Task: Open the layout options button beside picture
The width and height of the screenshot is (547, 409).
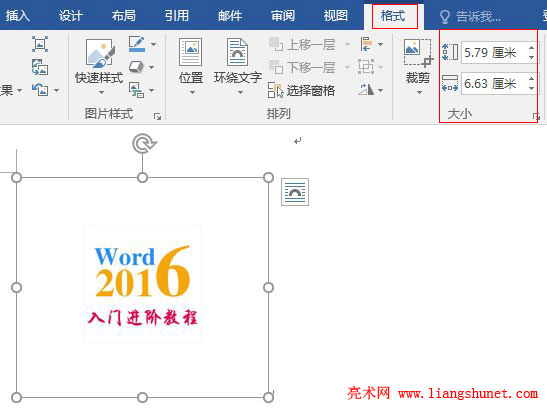Action: click(295, 192)
